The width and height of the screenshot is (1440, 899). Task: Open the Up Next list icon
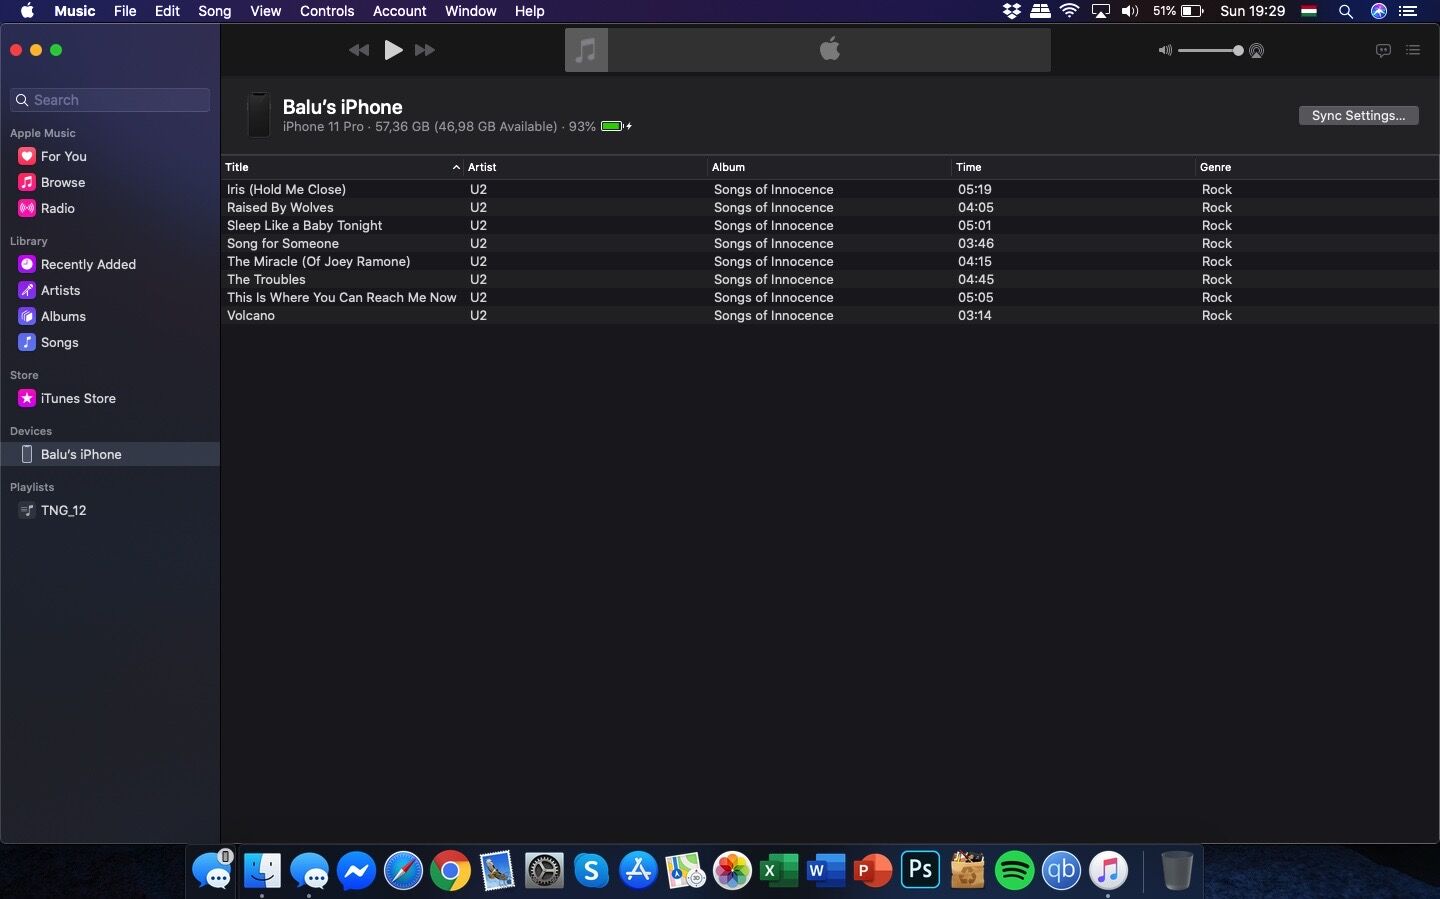pyautogui.click(x=1413, y=50)
